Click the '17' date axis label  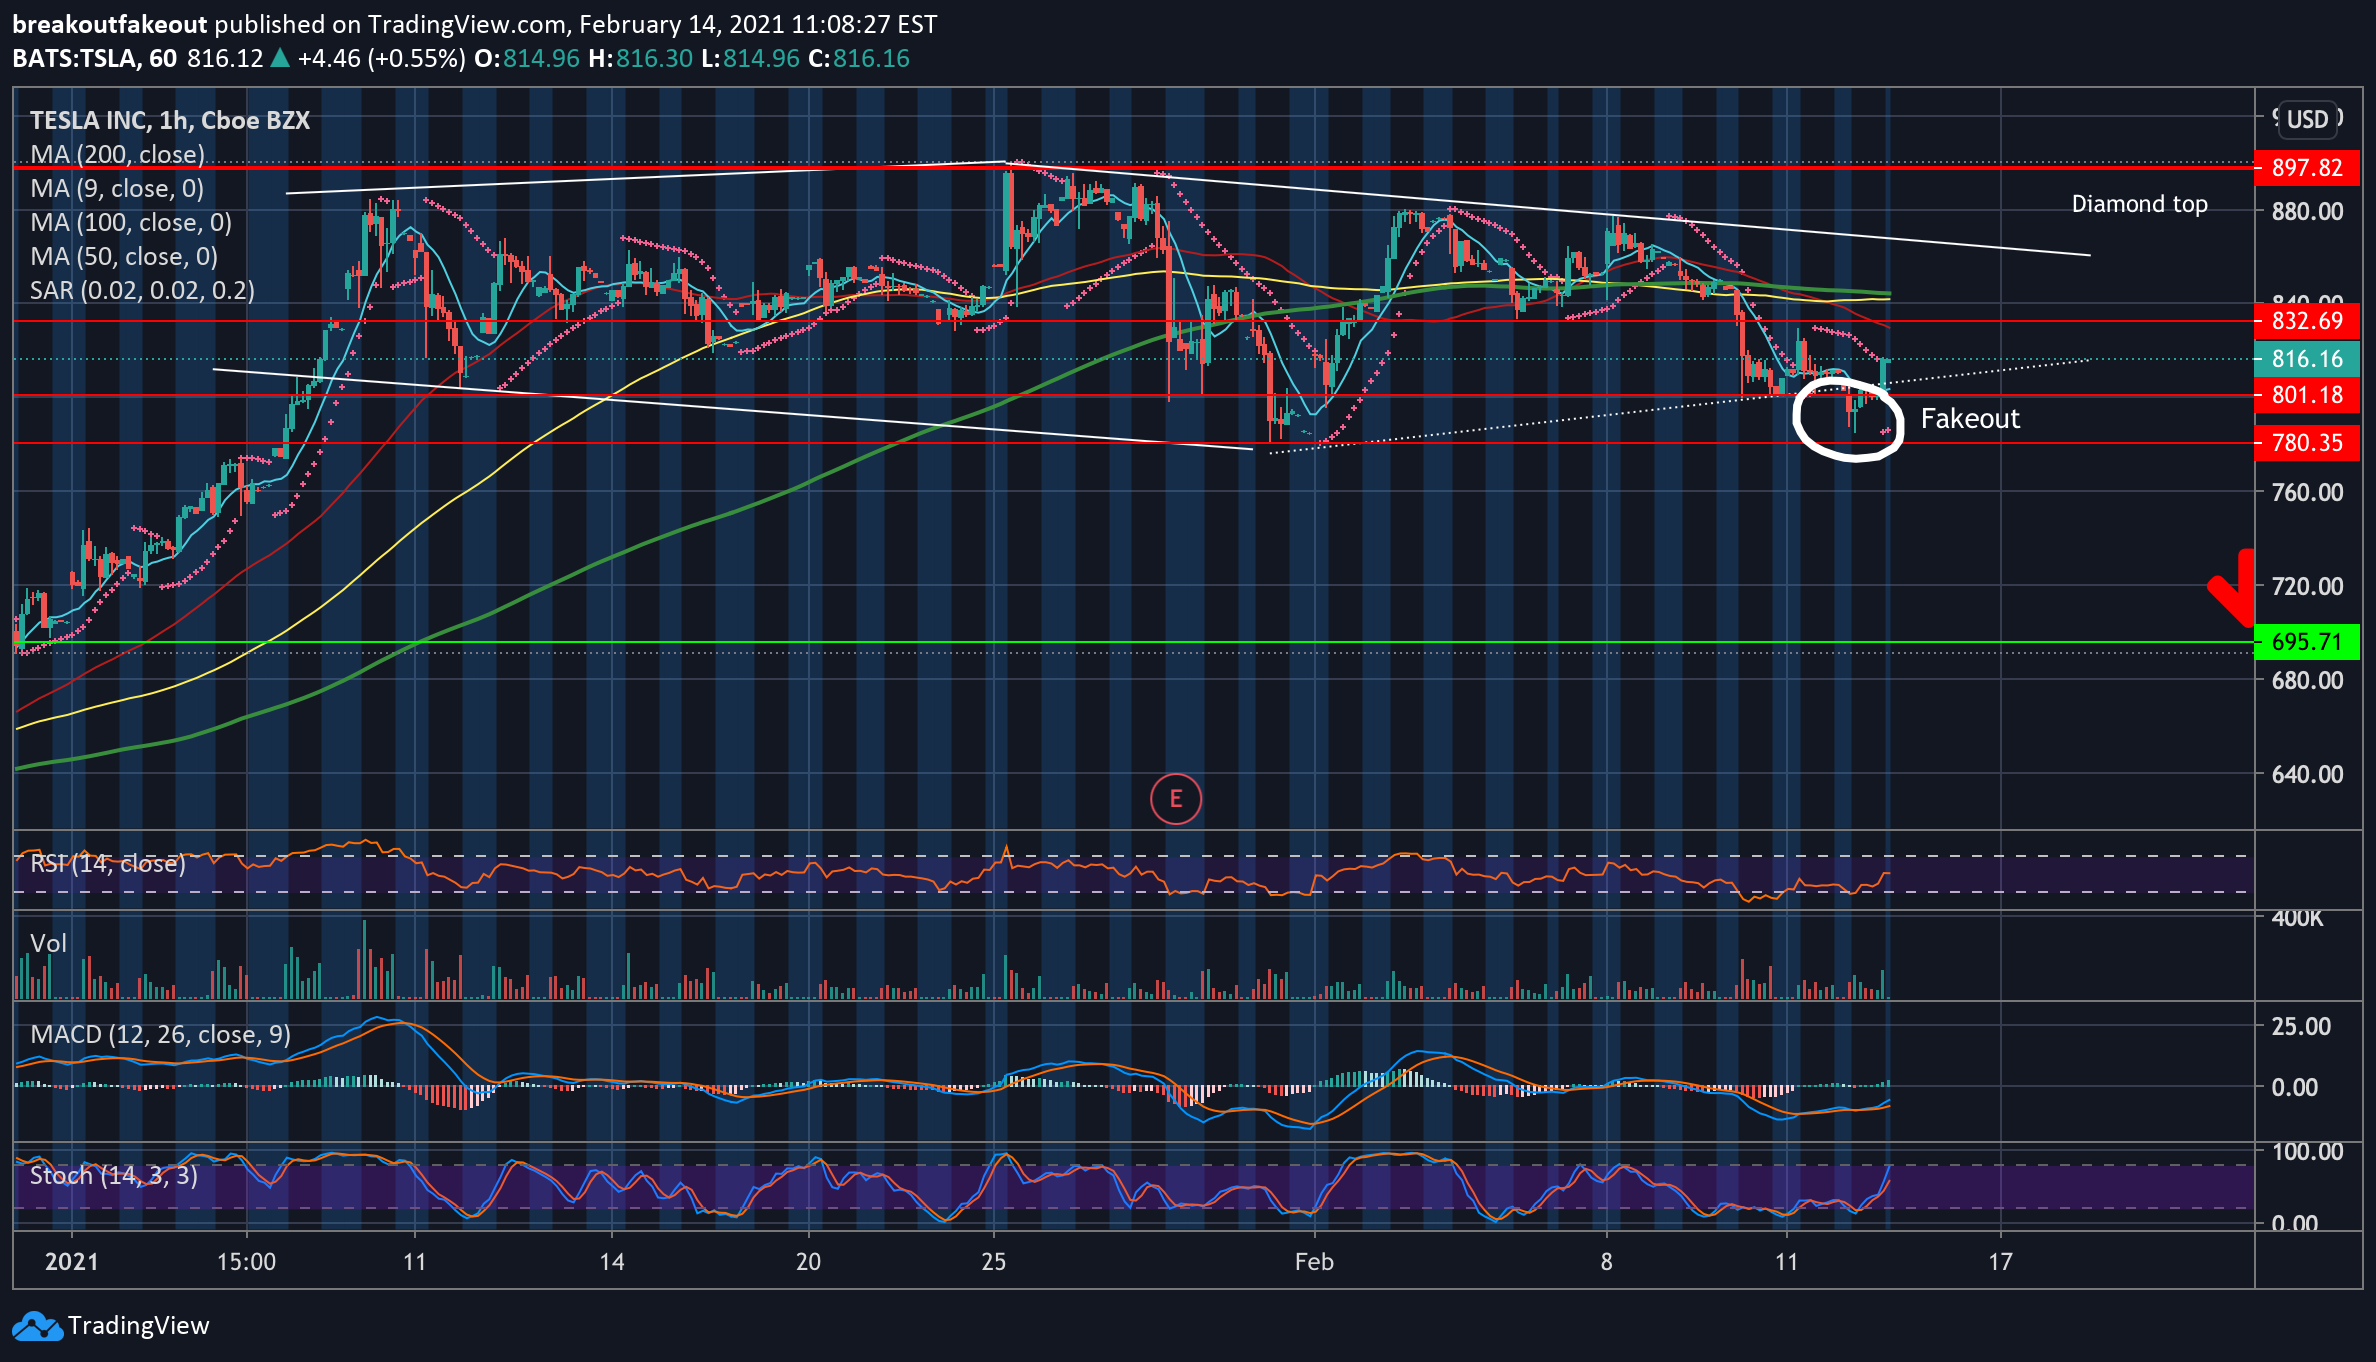click(2000, 1262)
